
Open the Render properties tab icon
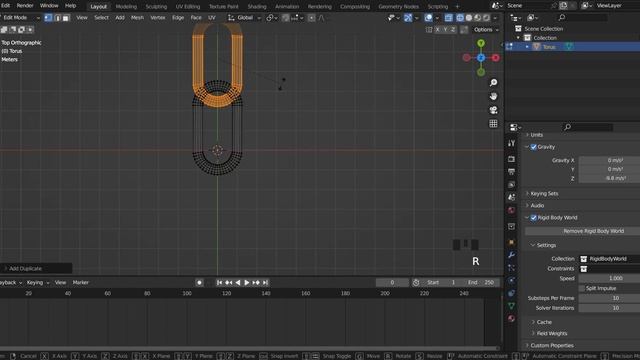(x=511, y=159)
